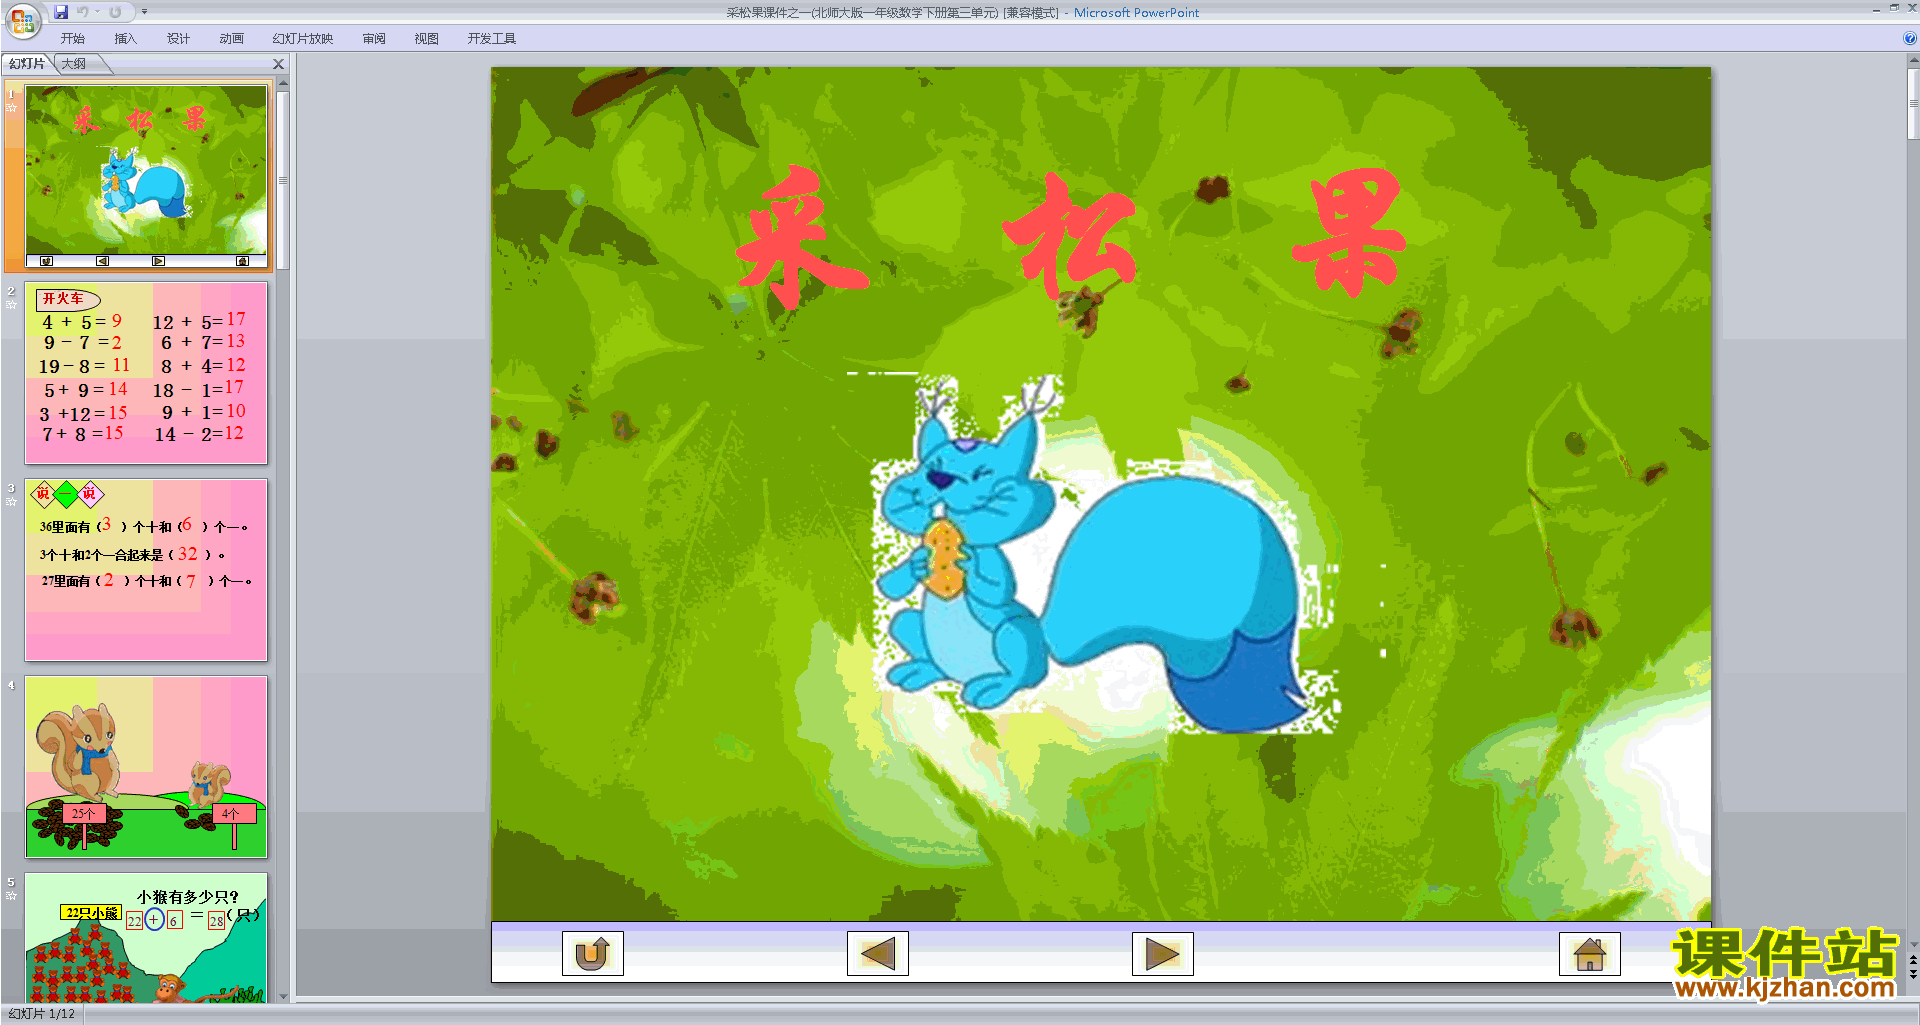Select slide 5 thumbnail 小猴有多少只
1920x1025 pixels.
click(x=146, y=938)
